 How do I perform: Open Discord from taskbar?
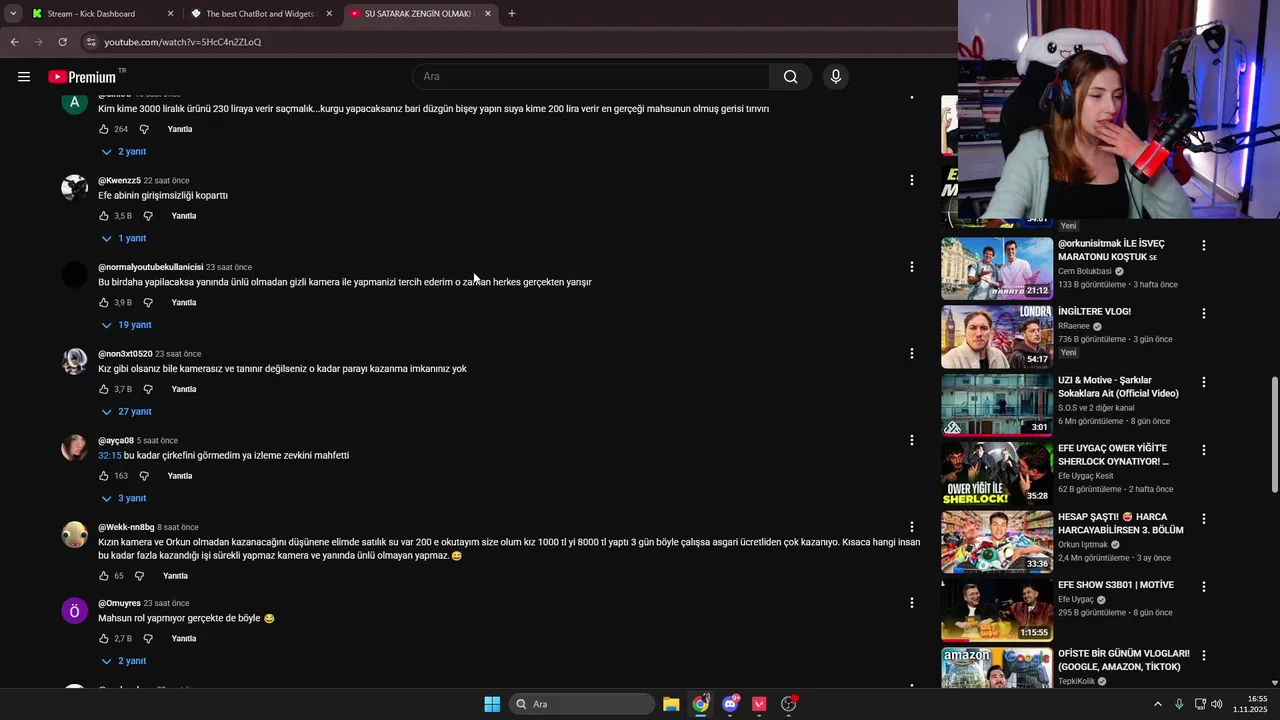(x=731, y=704)
